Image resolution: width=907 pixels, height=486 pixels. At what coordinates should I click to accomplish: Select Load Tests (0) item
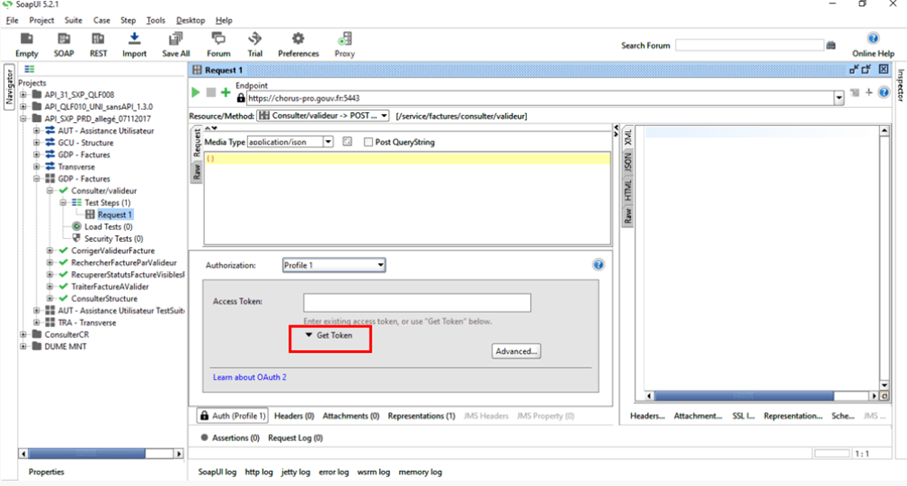[108, 227]
